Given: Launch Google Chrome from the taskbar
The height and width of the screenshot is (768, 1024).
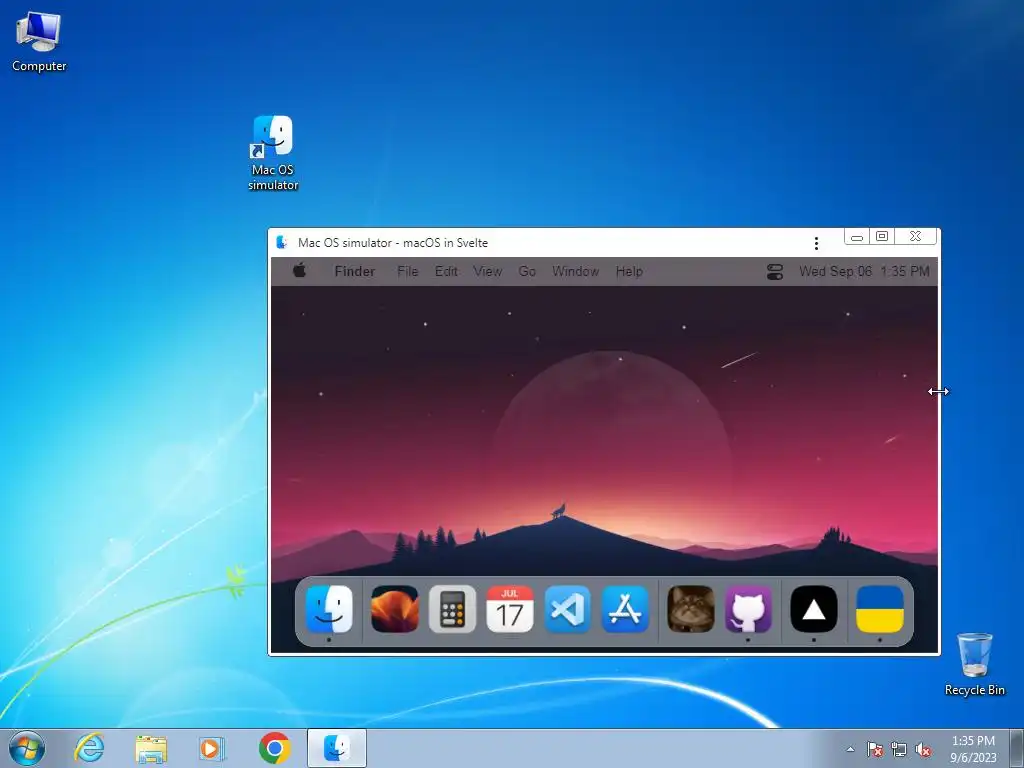Looking at the screenshot, I should point(274,748).
